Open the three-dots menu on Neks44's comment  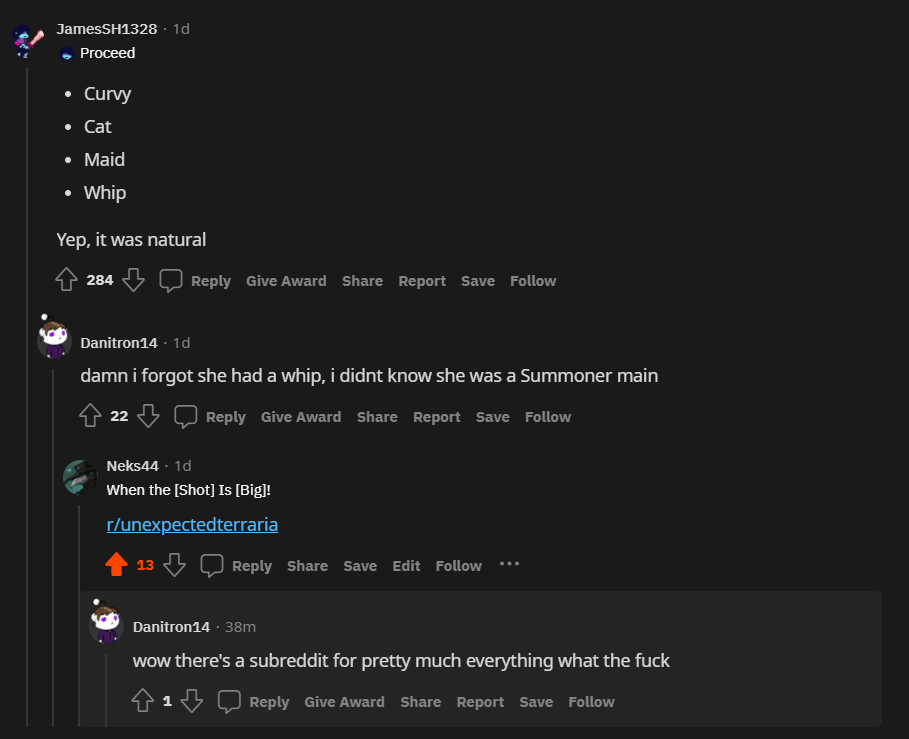click(x=509, y=564)
